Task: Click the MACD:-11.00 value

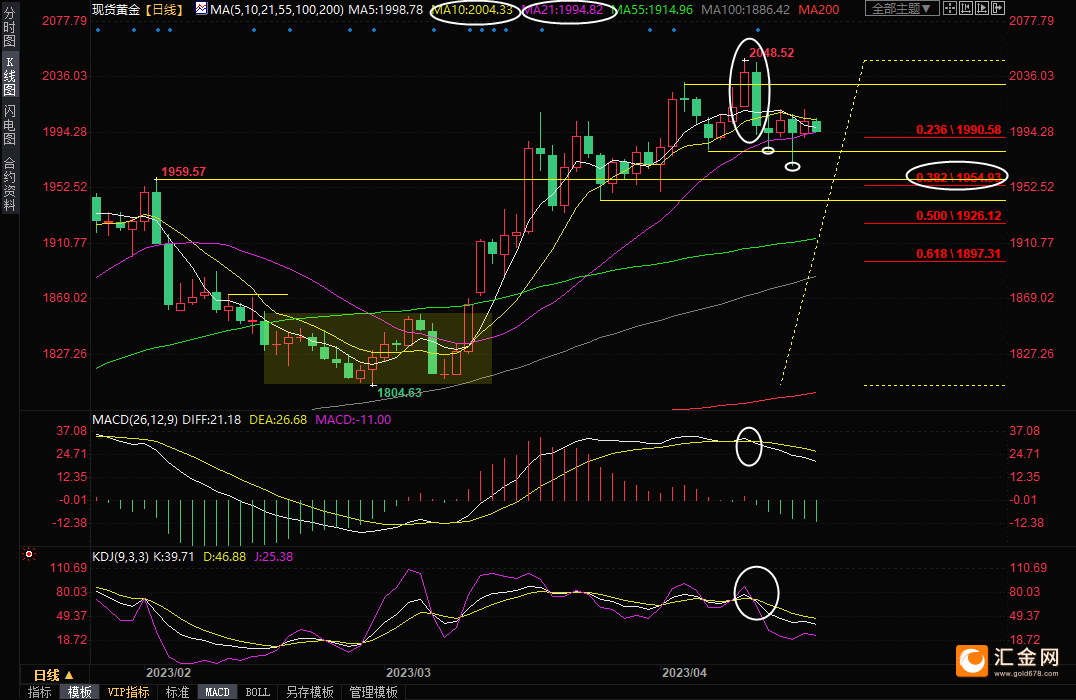Action: [x=353, y=419]
